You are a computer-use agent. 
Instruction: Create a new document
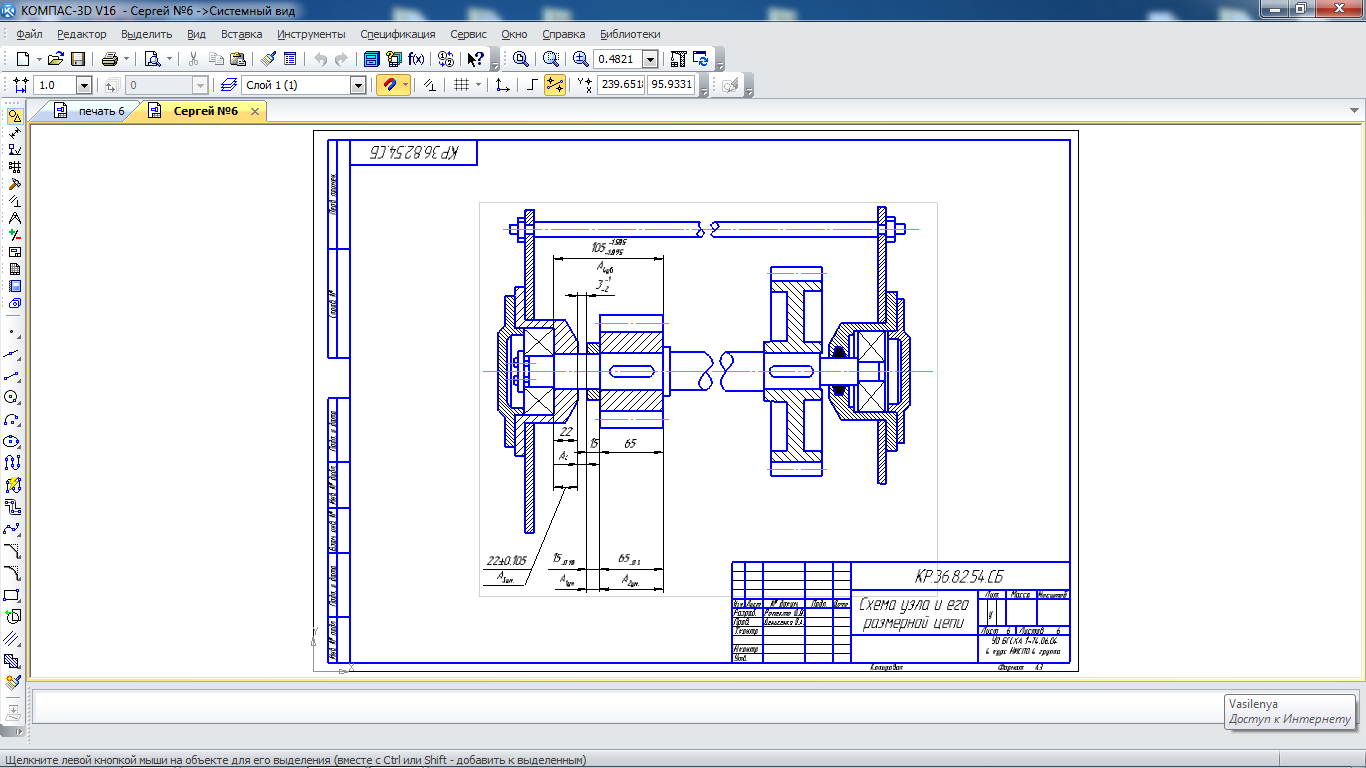point(22,59)
